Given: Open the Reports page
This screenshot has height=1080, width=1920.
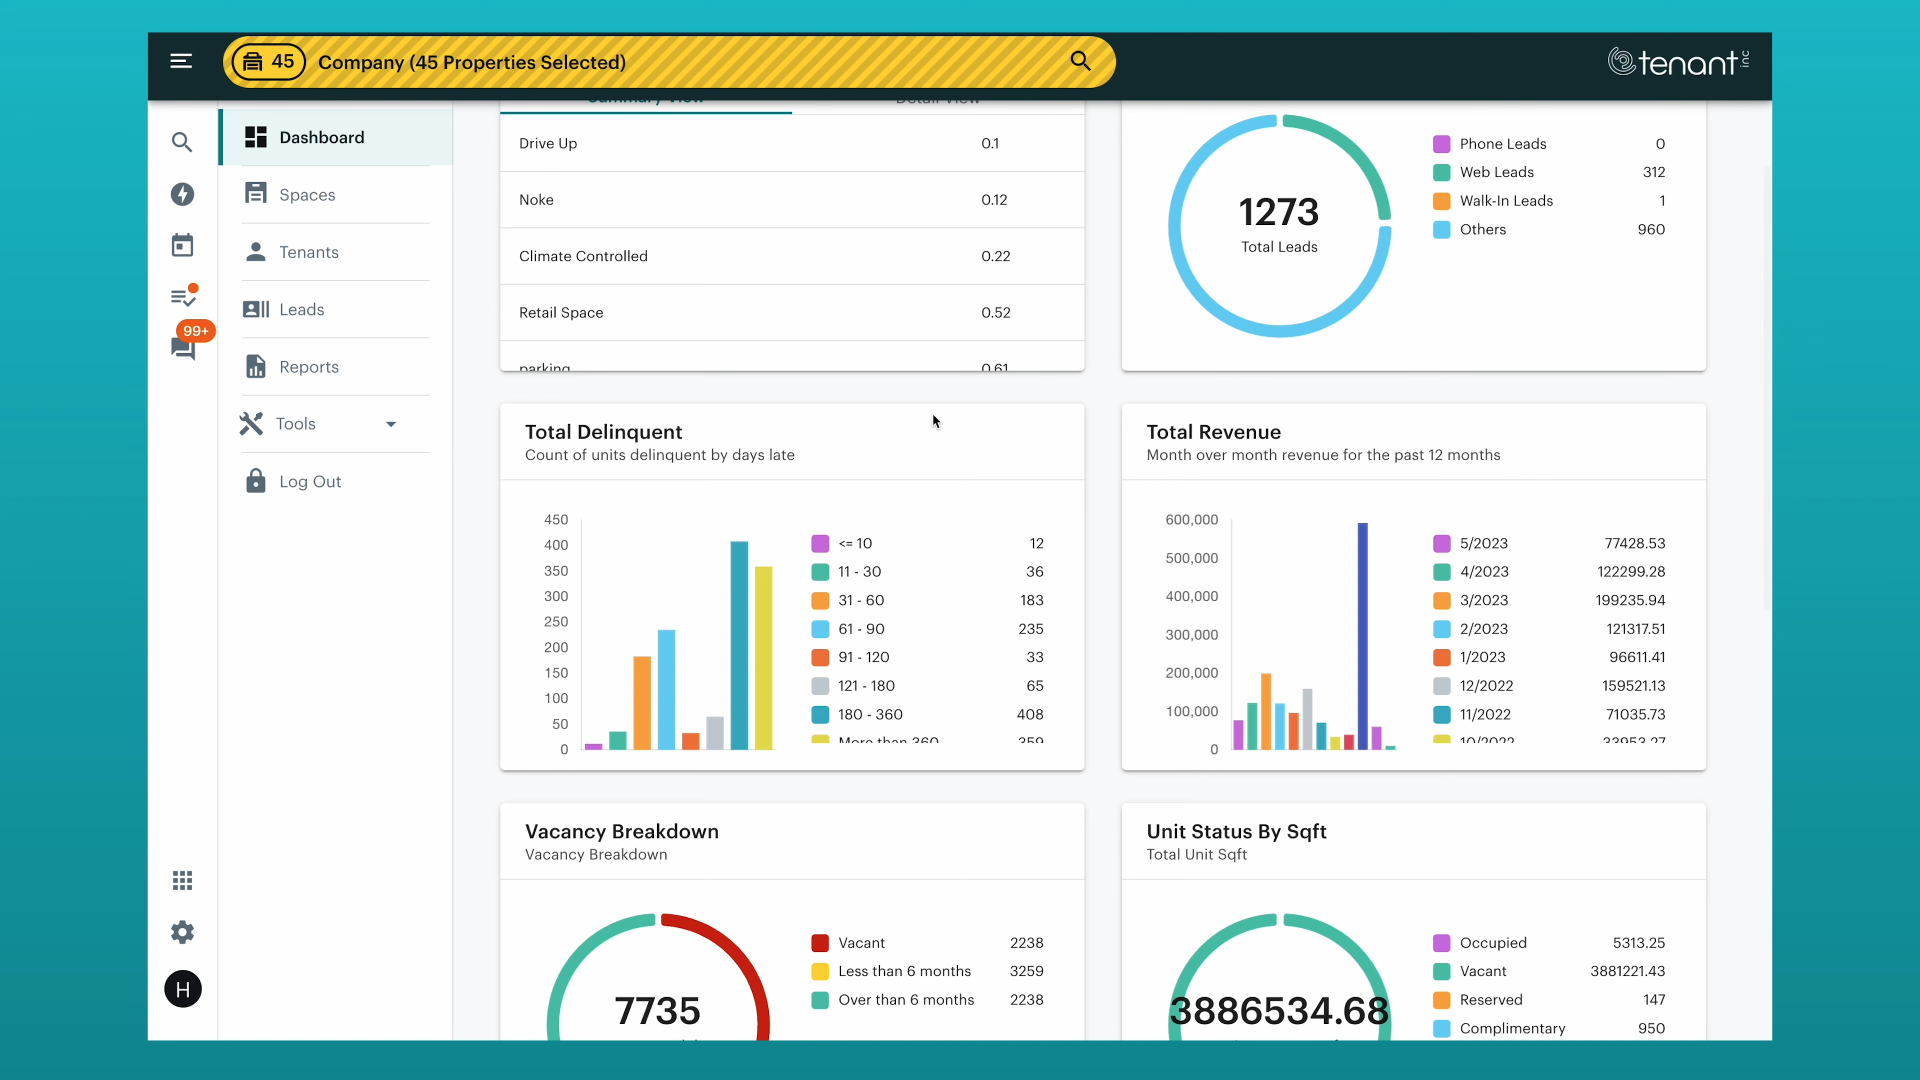Looking at the screenshot, I should [309, 366].
